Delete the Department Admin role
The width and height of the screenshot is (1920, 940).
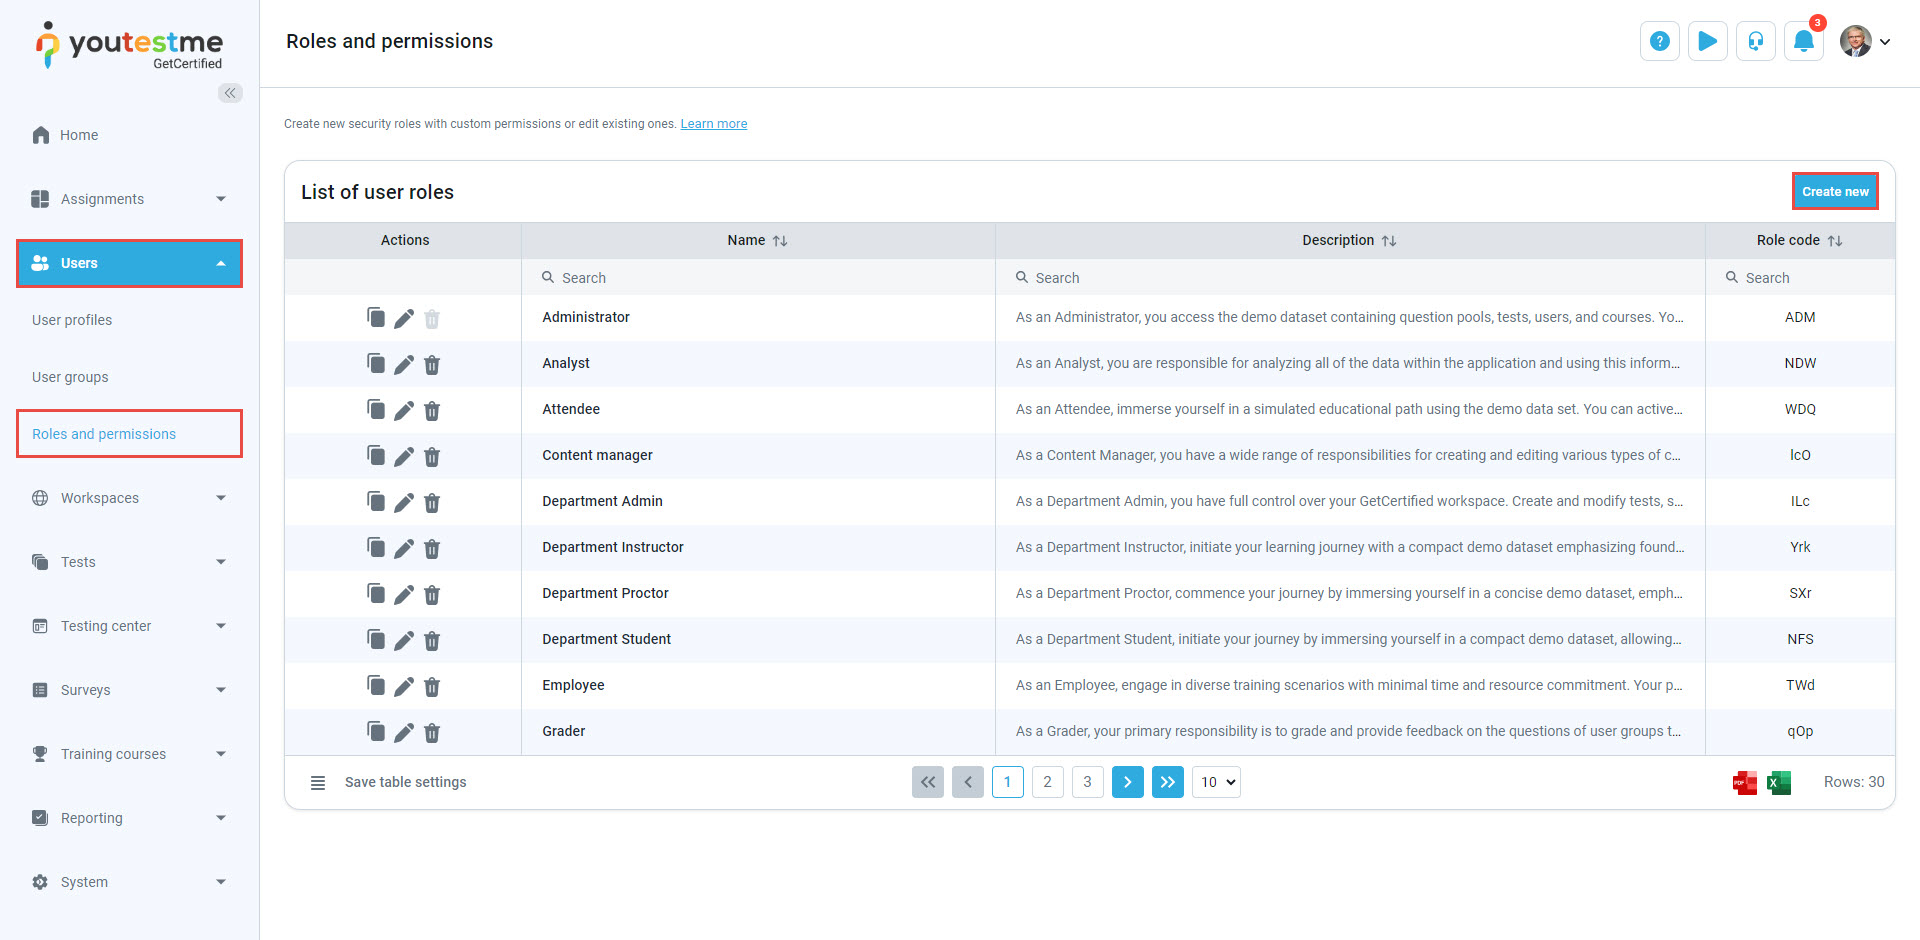point(432,502)
